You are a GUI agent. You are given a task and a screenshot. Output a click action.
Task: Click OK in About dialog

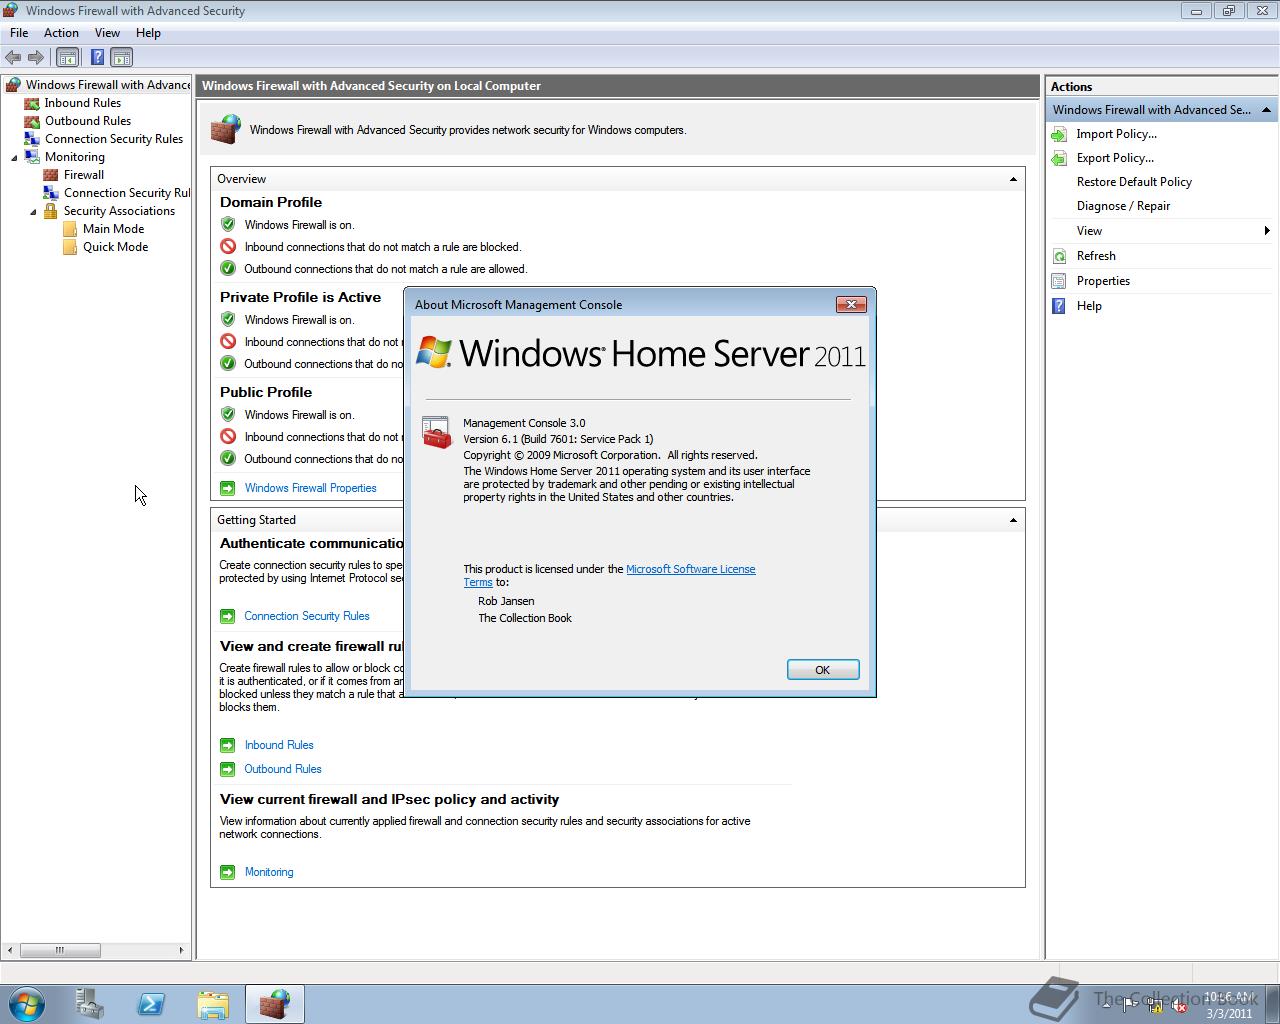tap(823, 670)
